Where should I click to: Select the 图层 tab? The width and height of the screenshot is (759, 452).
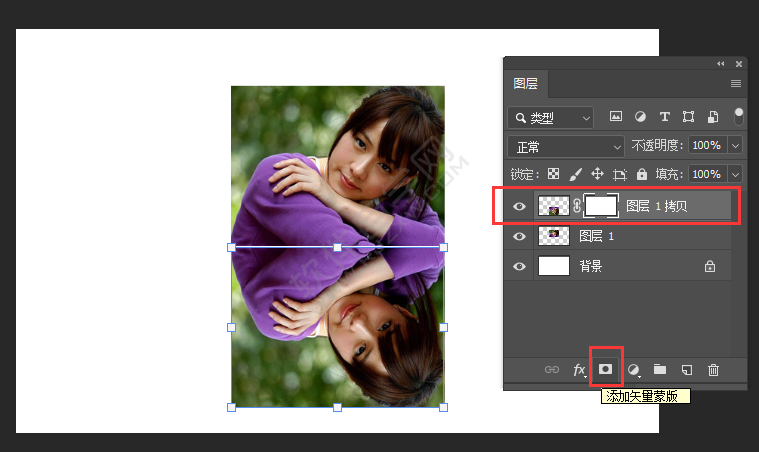tap(526, 83)
